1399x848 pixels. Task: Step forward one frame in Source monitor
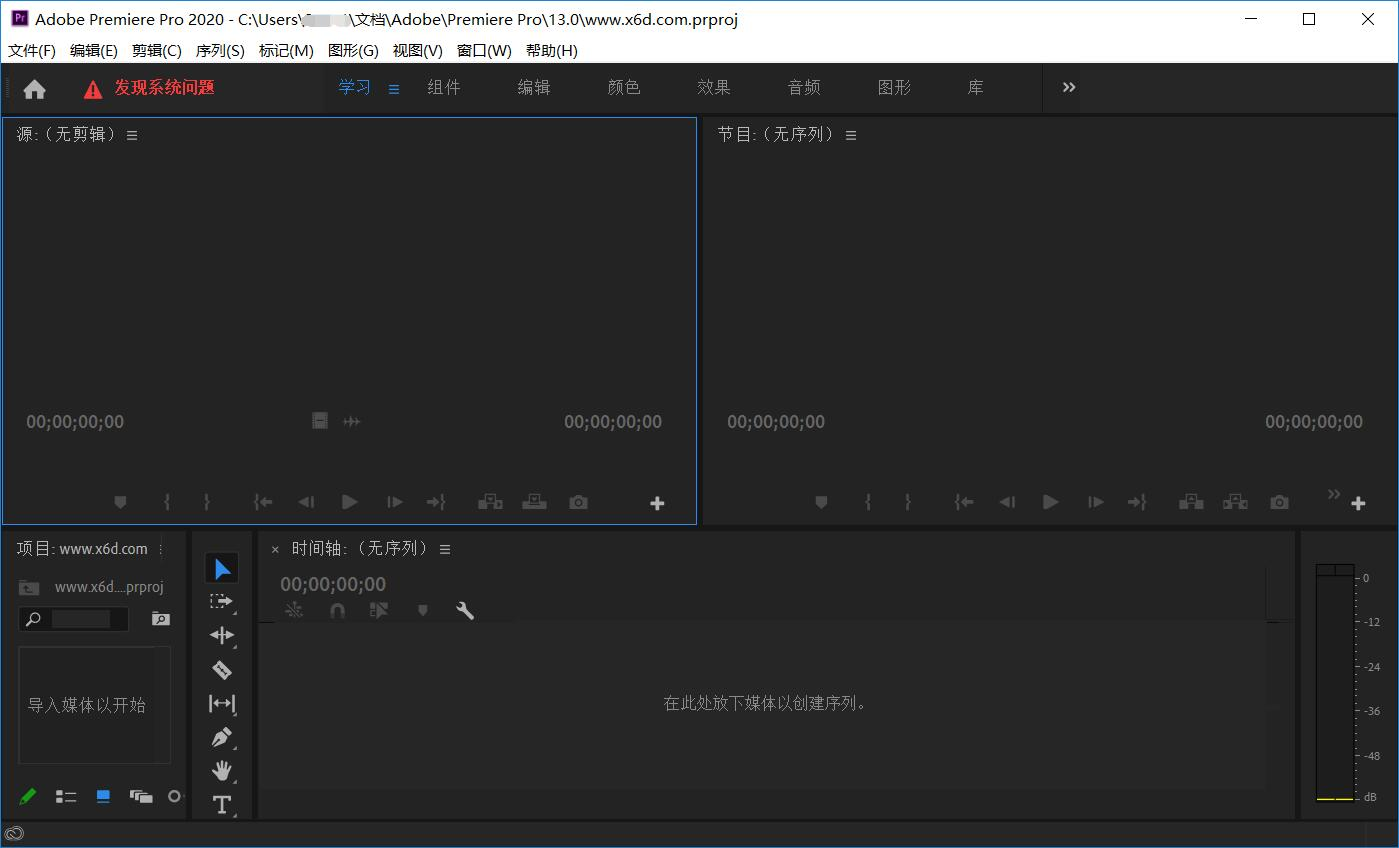coord(395,502)
